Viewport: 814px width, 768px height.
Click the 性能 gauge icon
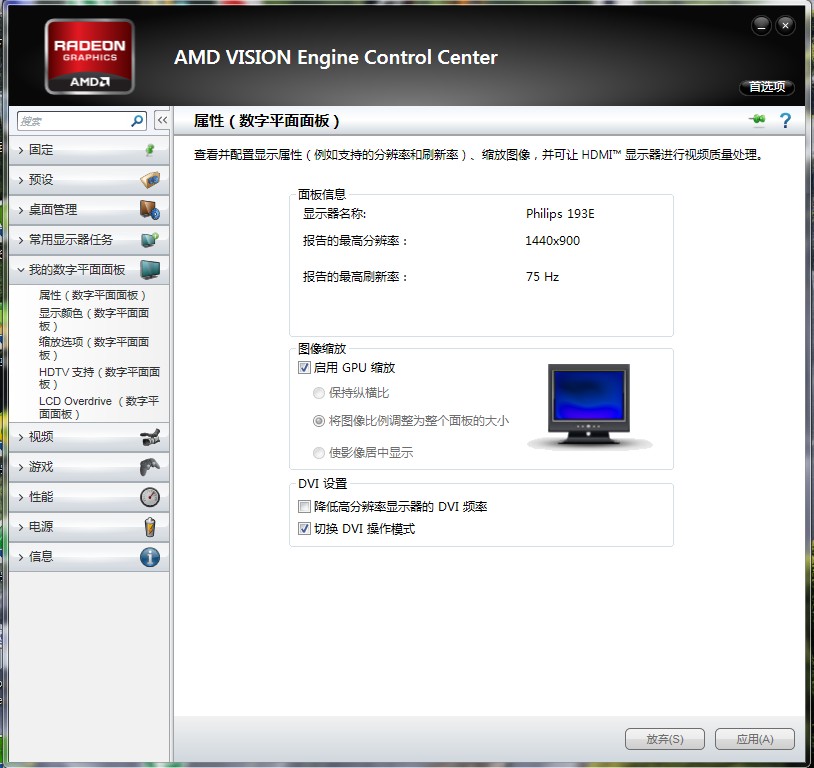(x=150, y=497)
